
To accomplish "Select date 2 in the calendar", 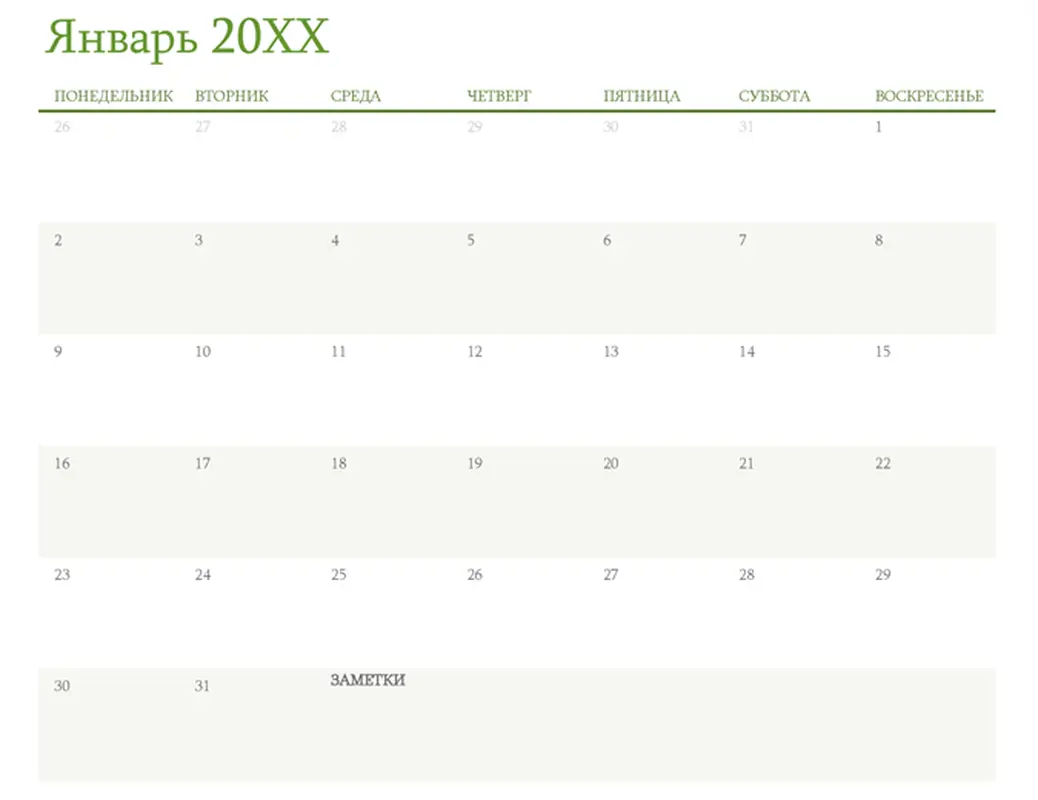I will click(x=58, y=240).
